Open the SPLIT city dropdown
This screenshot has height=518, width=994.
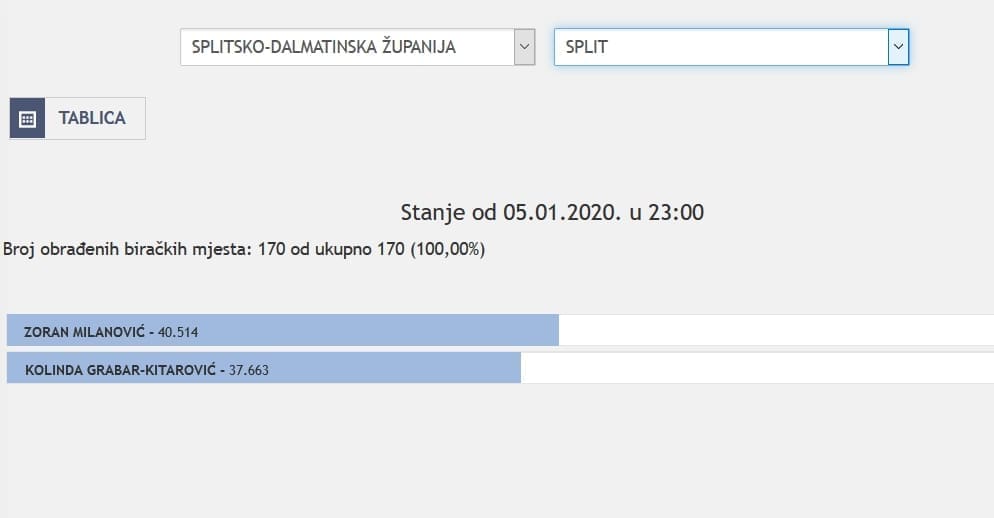pyautogui.click(x=720, y=47)
